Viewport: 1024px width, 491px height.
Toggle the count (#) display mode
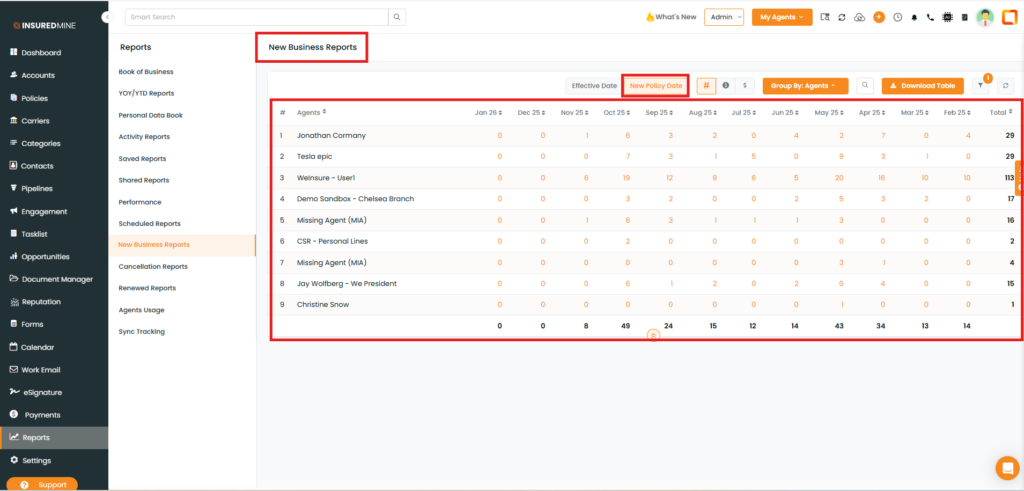[x=706, y=86]
